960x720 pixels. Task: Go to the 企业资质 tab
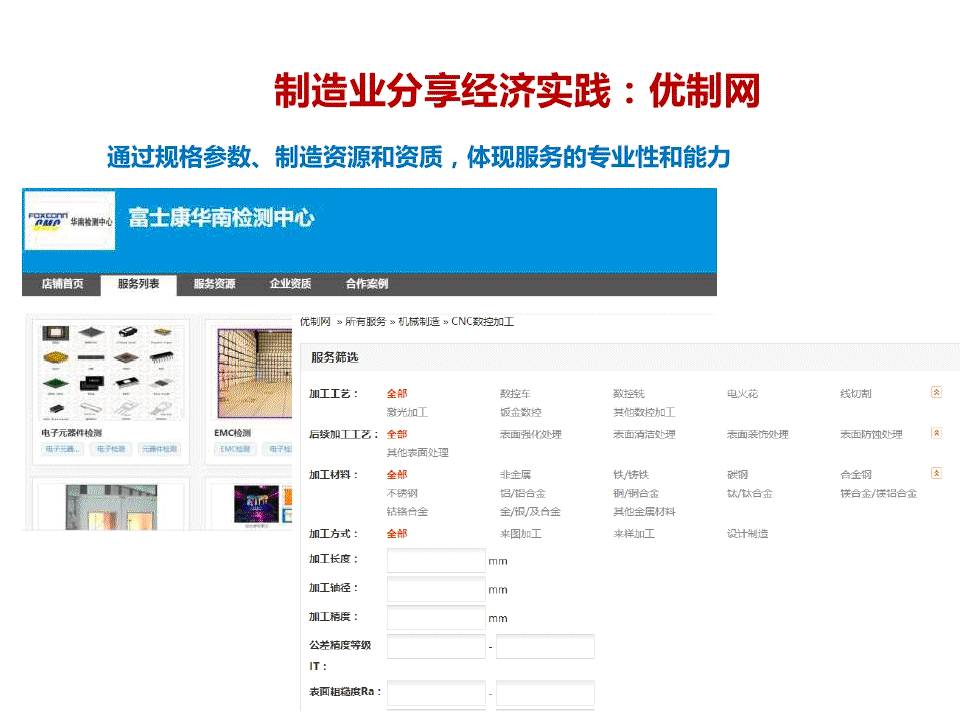[290, 284]
